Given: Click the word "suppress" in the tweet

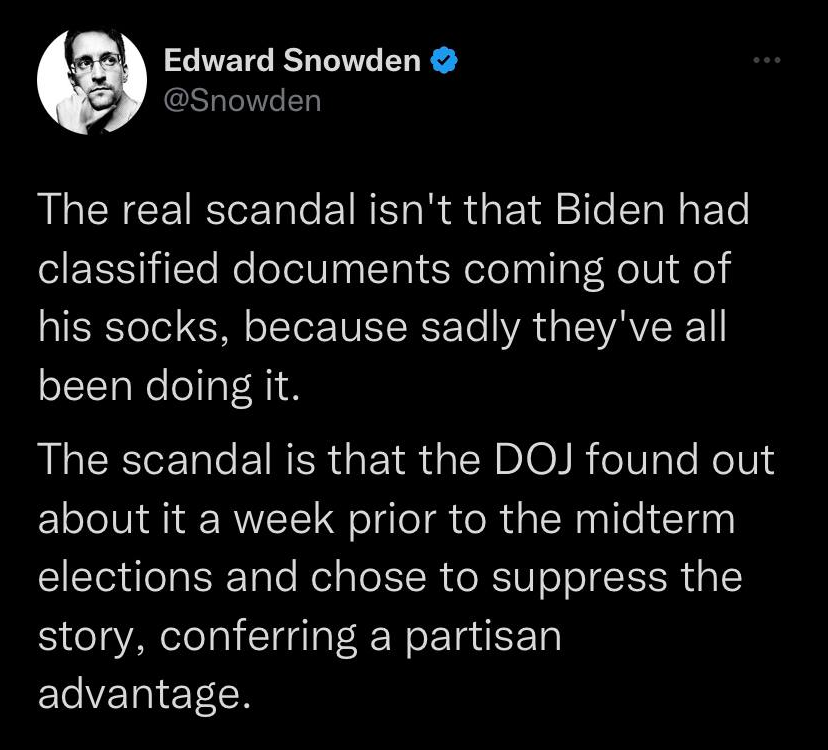Looking at the screenshot, I should (579, 579).
